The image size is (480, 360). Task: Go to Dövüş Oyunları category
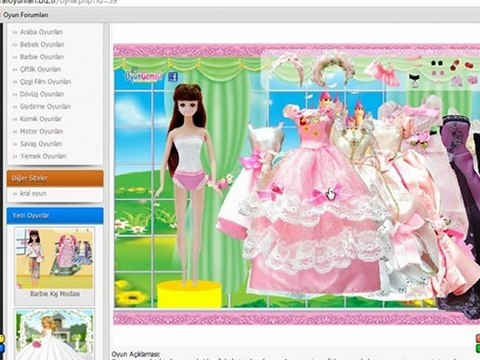tap(42, 94)
